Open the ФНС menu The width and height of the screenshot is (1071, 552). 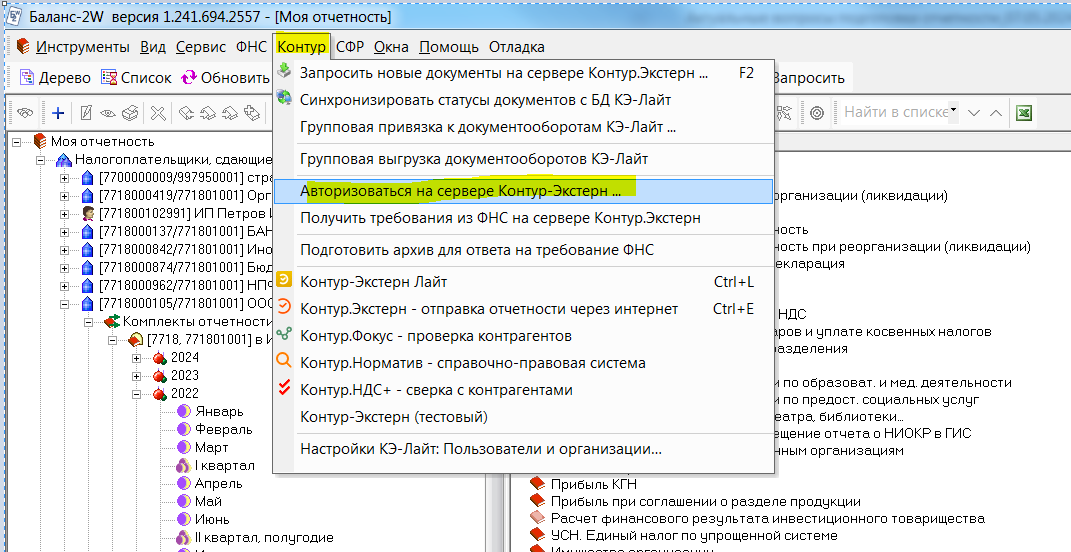pos(251,46)
